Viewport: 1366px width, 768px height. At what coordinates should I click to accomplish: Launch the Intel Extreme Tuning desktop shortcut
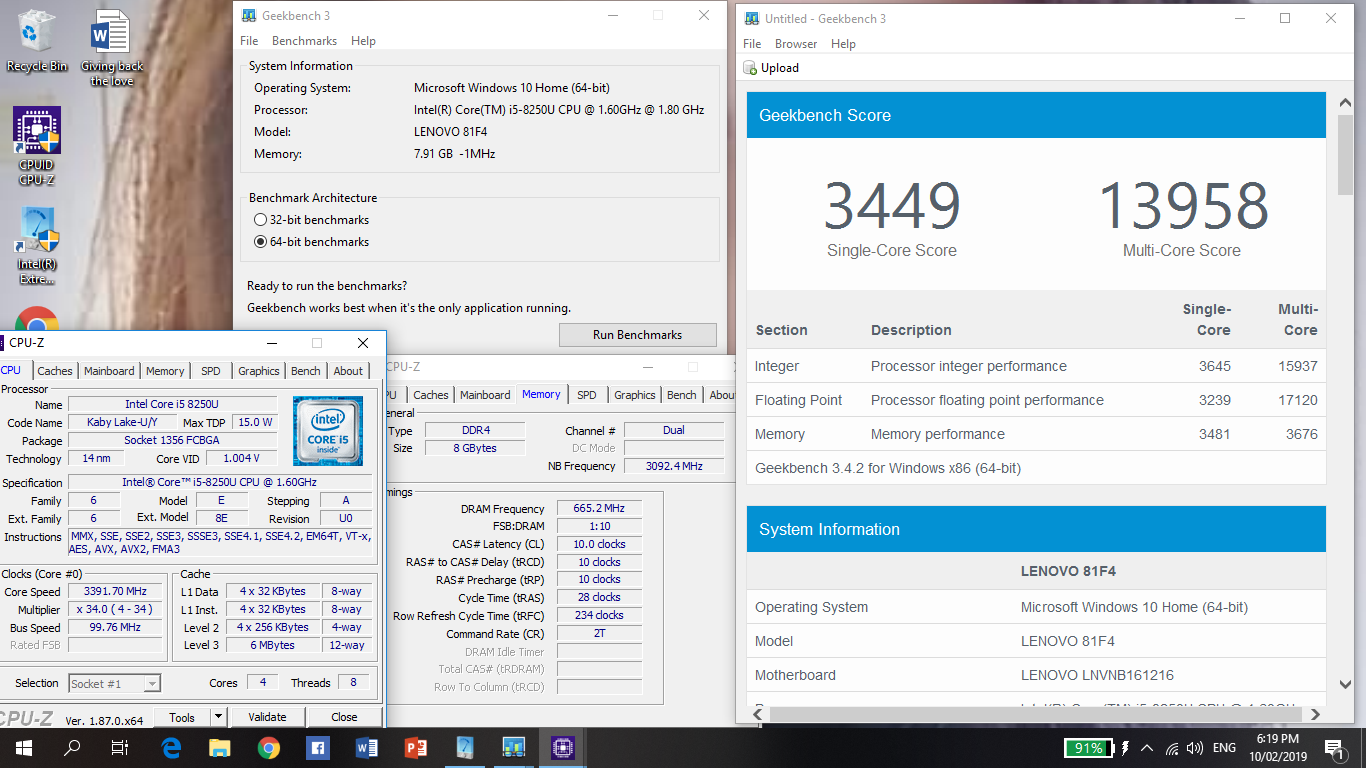pyautogui.click(x=37, y=246)
